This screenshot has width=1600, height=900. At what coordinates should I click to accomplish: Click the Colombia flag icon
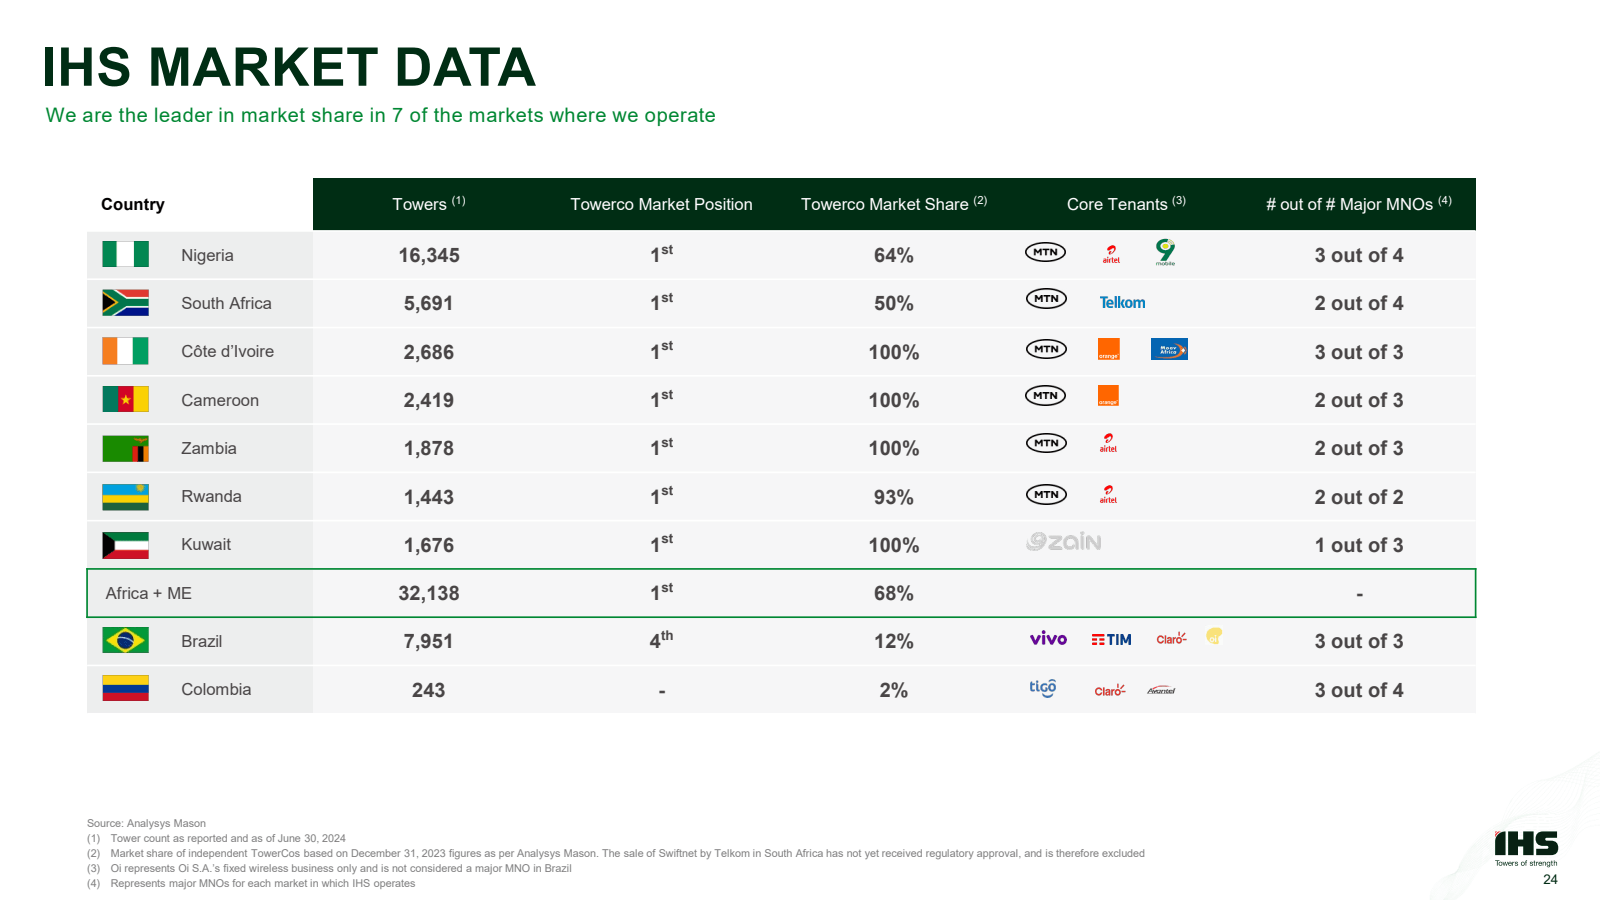(x=125, y=688)
